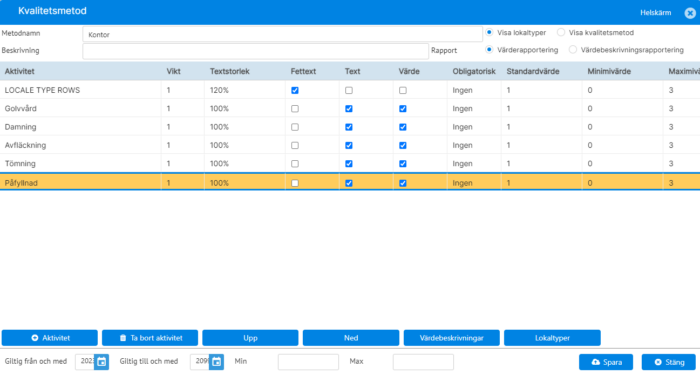This screenshot has width=700, height=375.
Task: Open Obligatorisk value Ingen for Påfyllnad
Action: coord(462,183)
